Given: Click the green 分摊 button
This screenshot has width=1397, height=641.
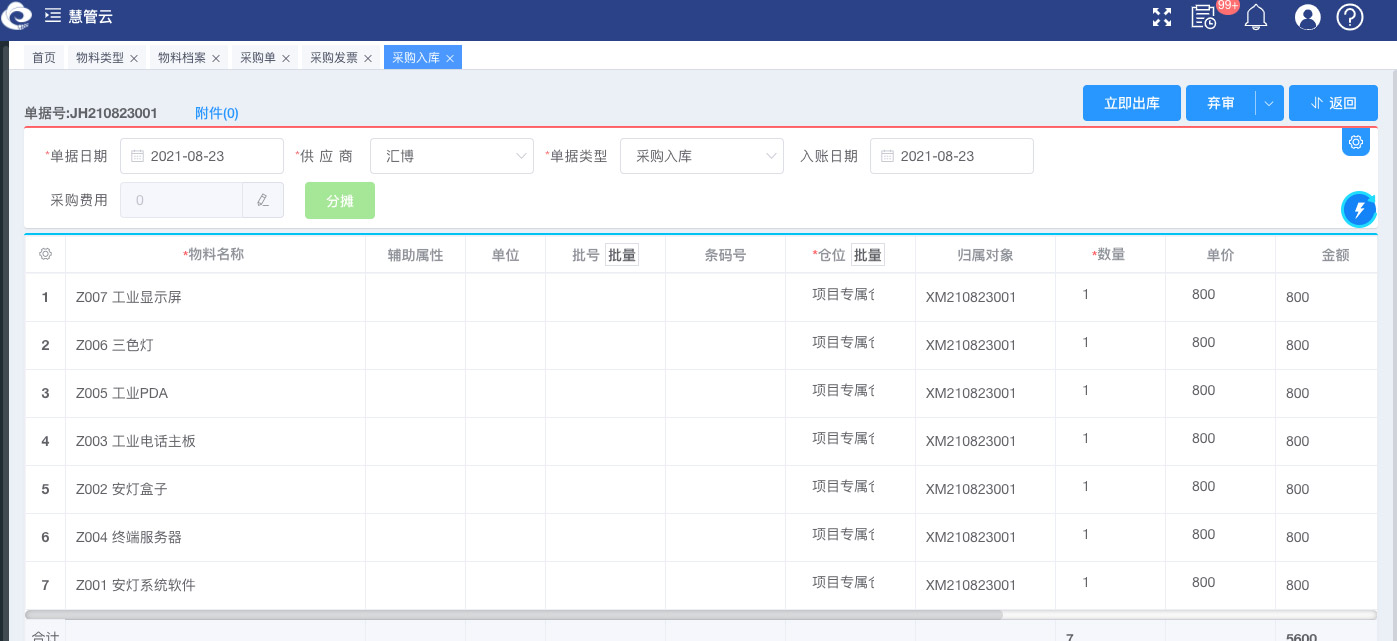Looking at the screenshot, I should [x=340, y=200].
